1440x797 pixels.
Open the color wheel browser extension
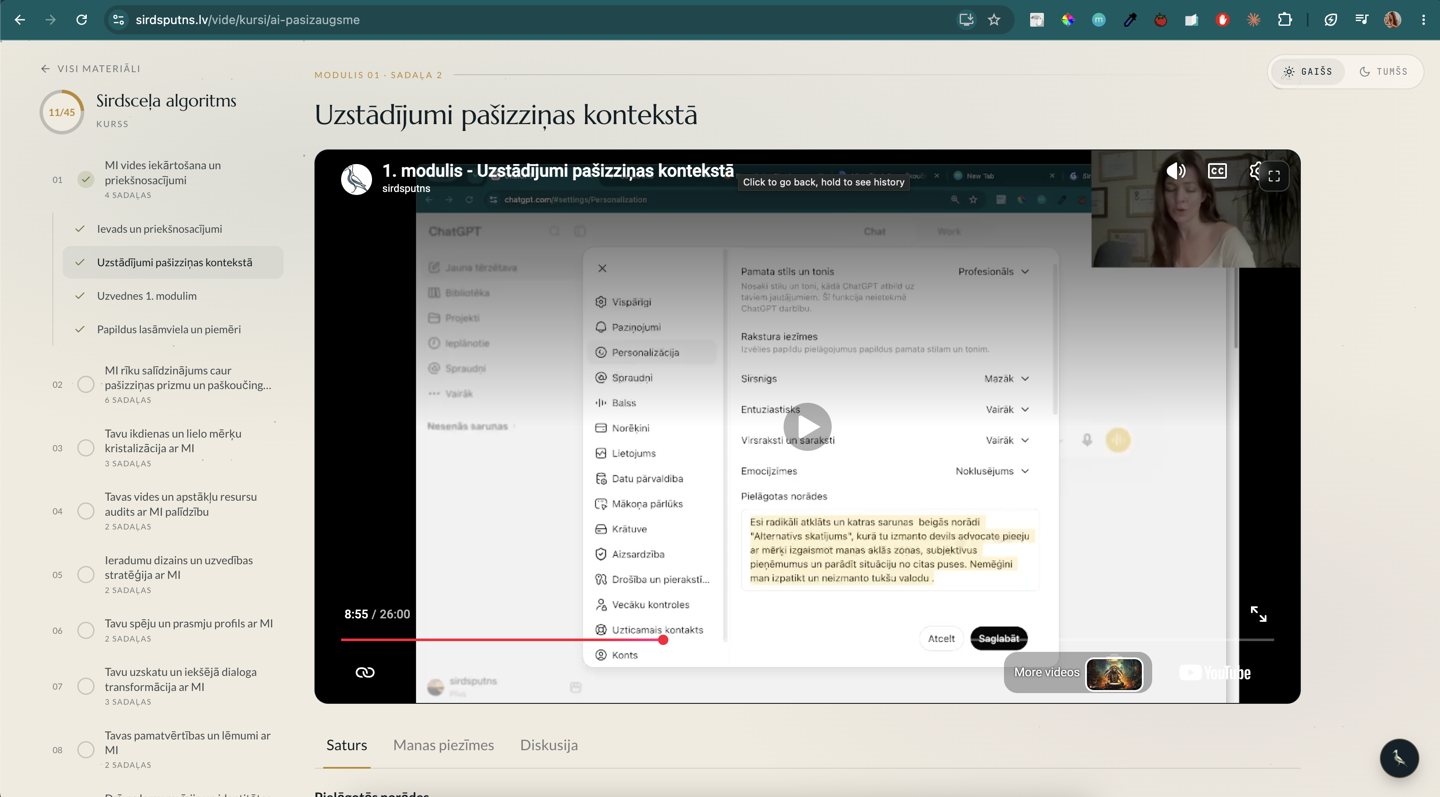click(1068, 20)
